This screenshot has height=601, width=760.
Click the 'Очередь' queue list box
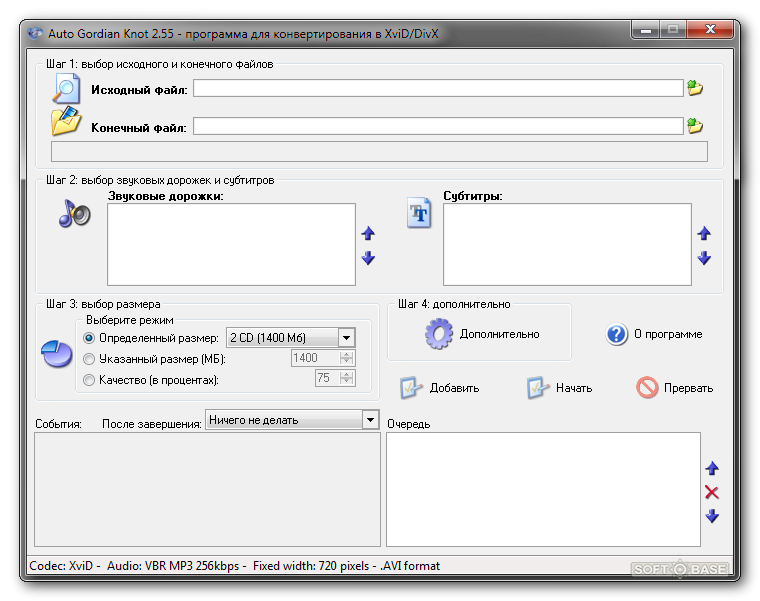[x=543, y=490]
